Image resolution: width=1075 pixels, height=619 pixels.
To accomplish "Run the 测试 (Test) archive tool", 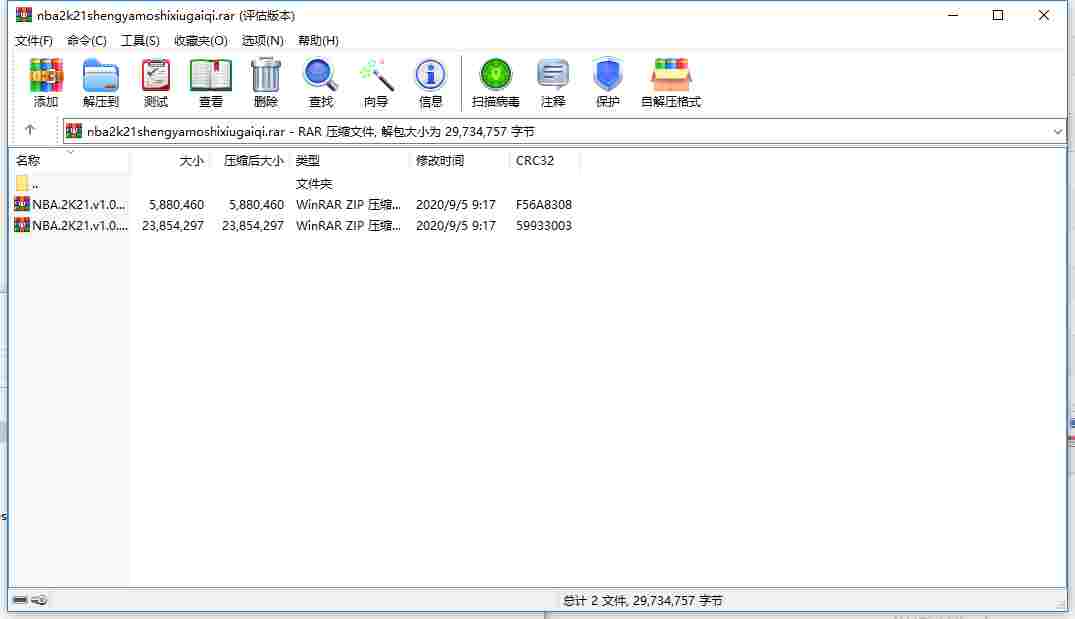I will coord(156,75).
